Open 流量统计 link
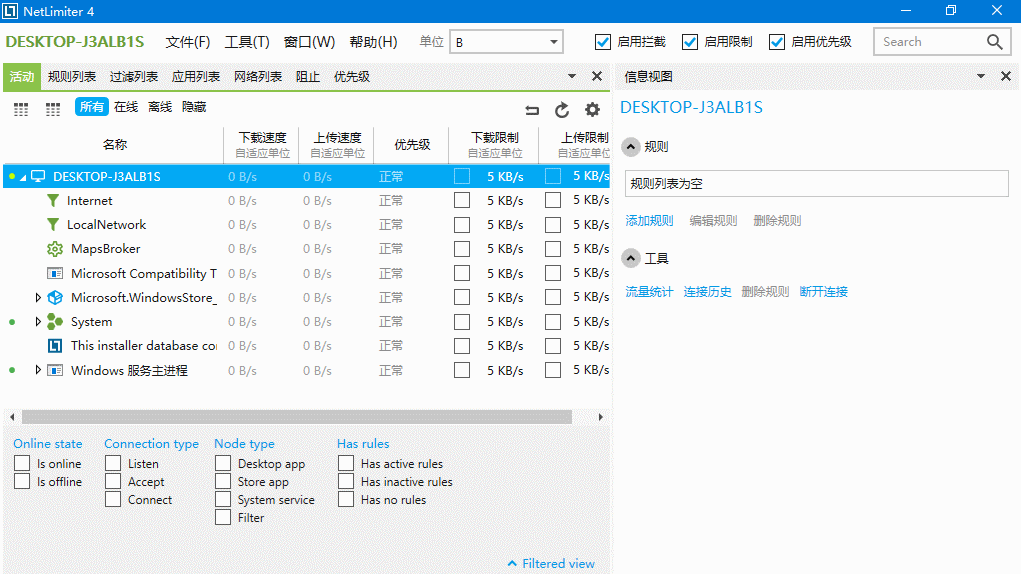The width and height of the screenshot is (1021, 574). pos(649,292)
